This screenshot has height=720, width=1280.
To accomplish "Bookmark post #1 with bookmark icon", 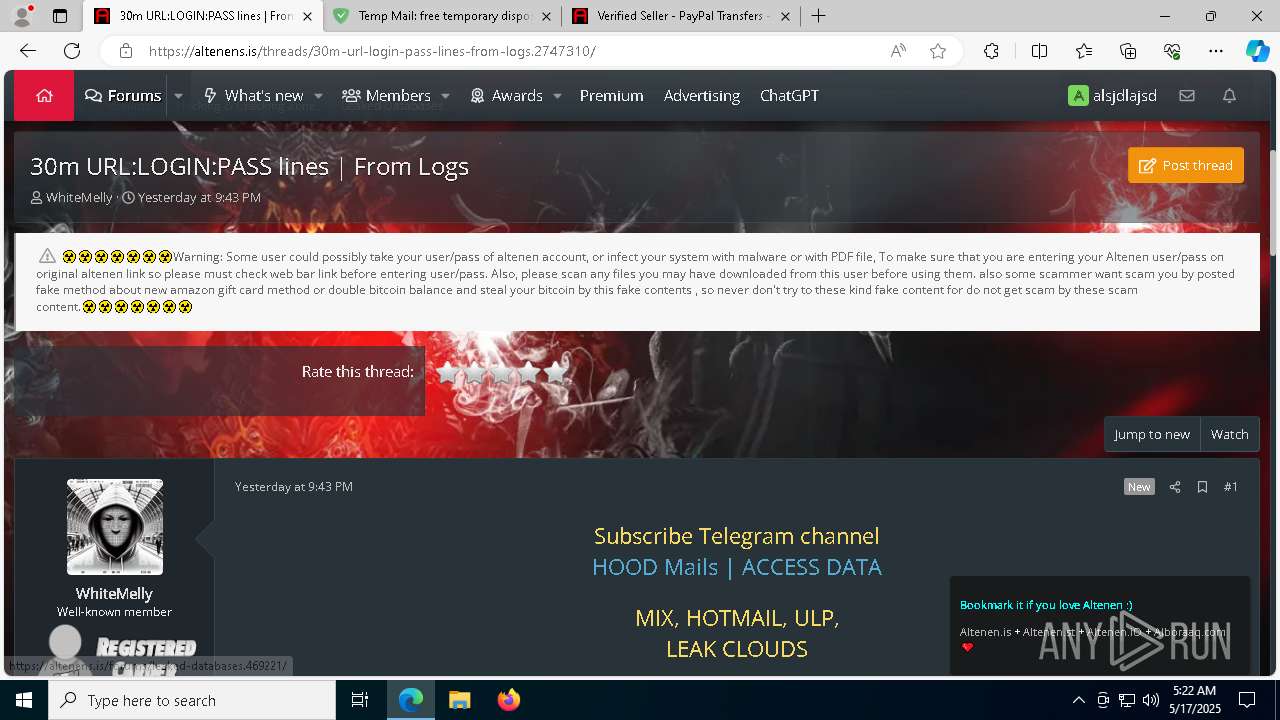I will click(1202, 487).
